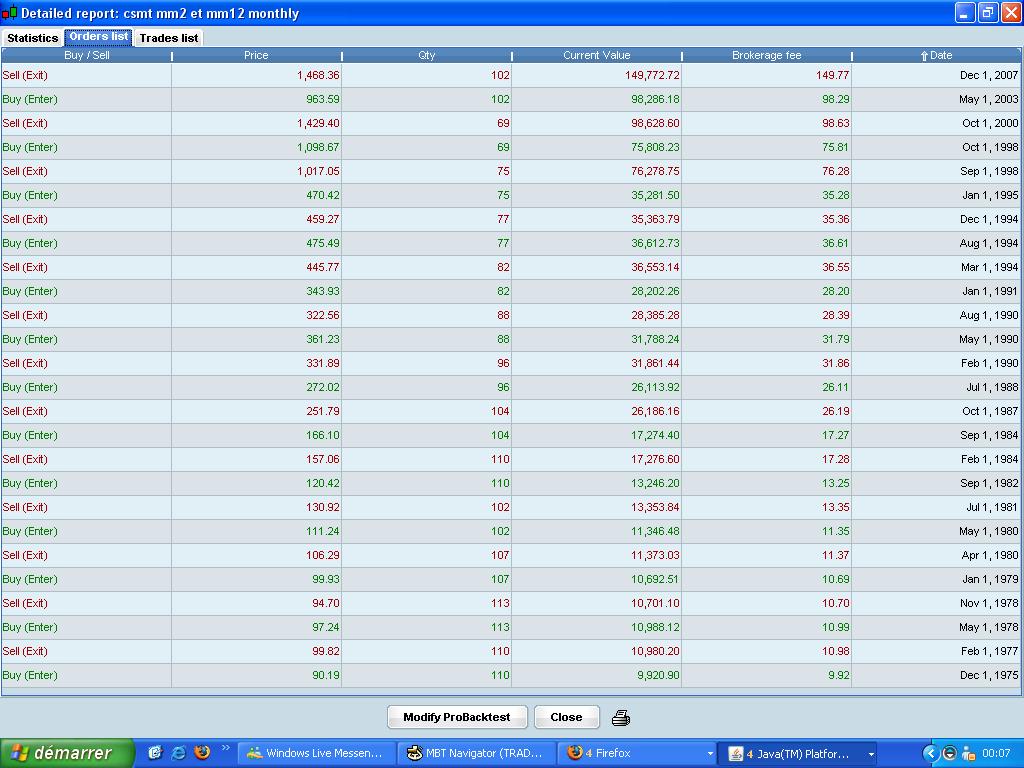
Task: Select price cell 94.70
Action: coord(256,603)
